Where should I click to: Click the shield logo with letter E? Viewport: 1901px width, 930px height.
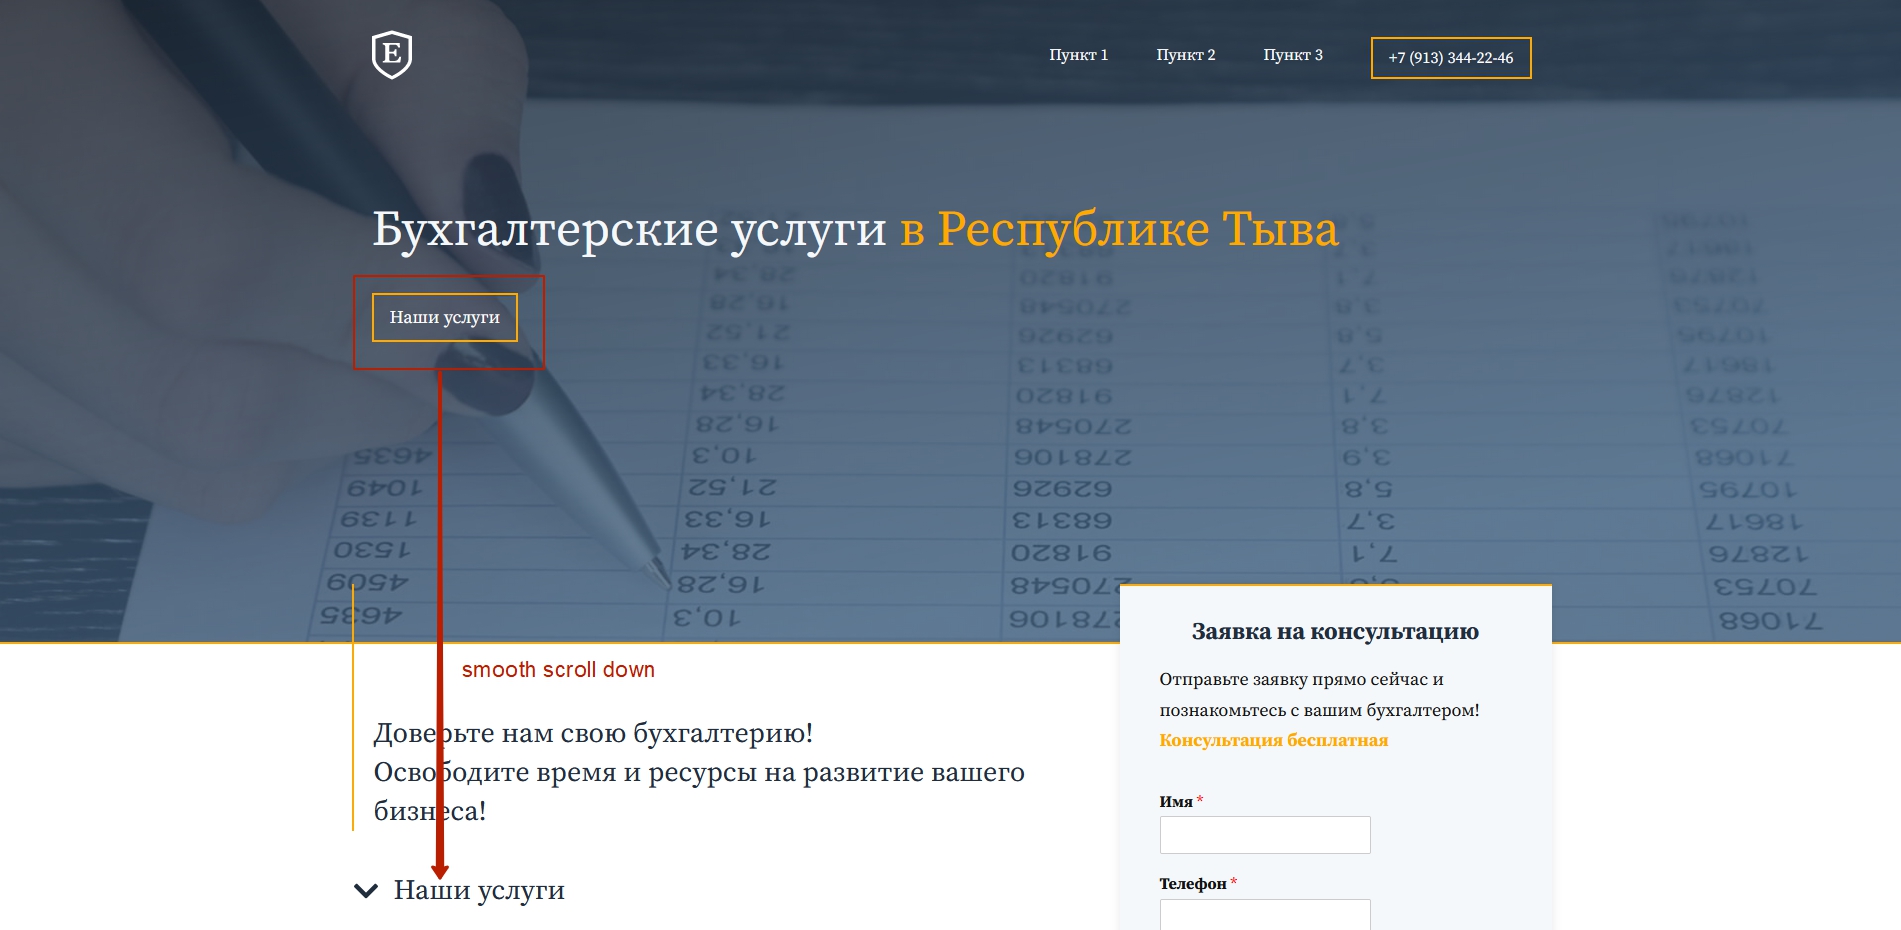pyautogui.click(x=391, y=54)
